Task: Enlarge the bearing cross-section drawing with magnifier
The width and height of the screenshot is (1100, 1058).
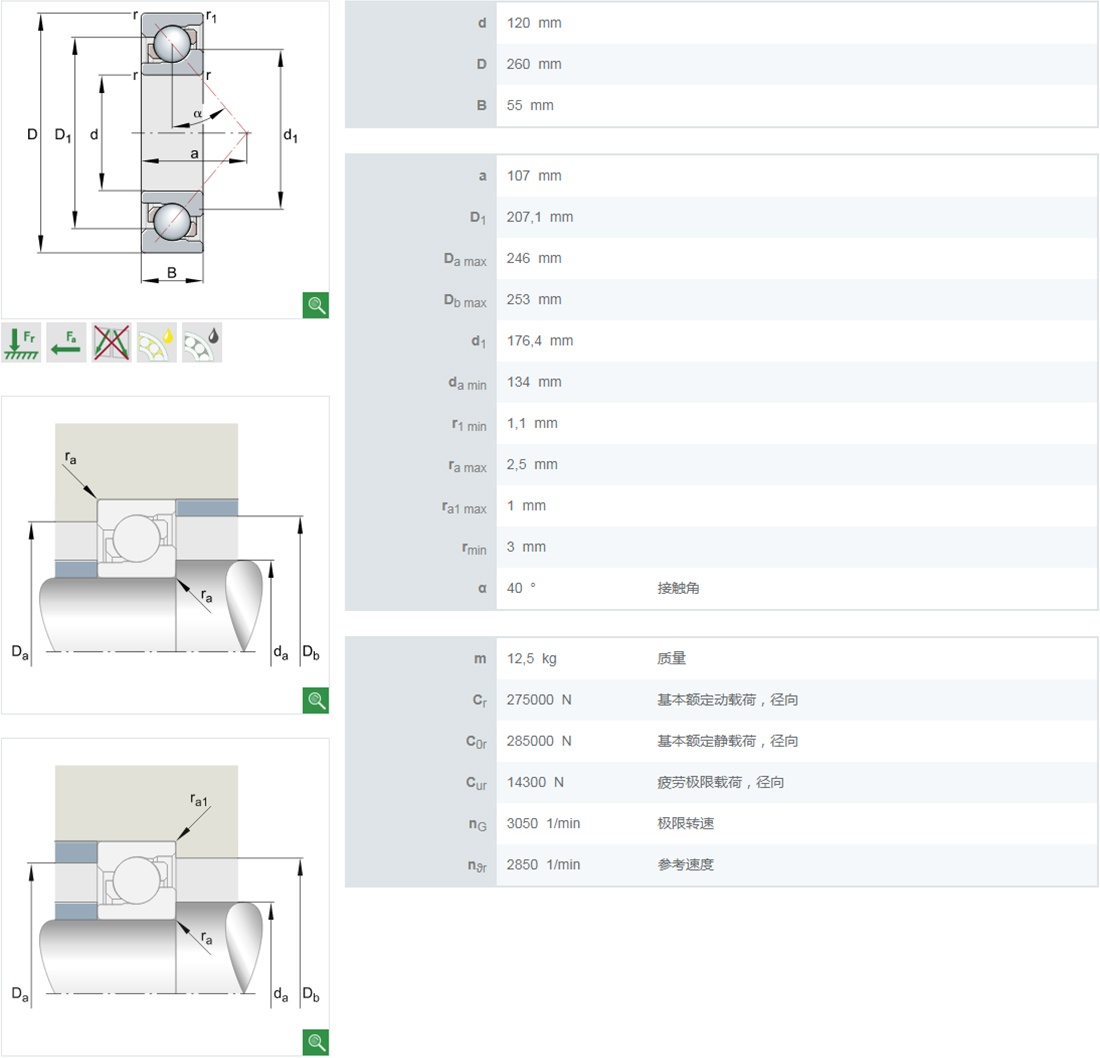Action: (316, 306)
